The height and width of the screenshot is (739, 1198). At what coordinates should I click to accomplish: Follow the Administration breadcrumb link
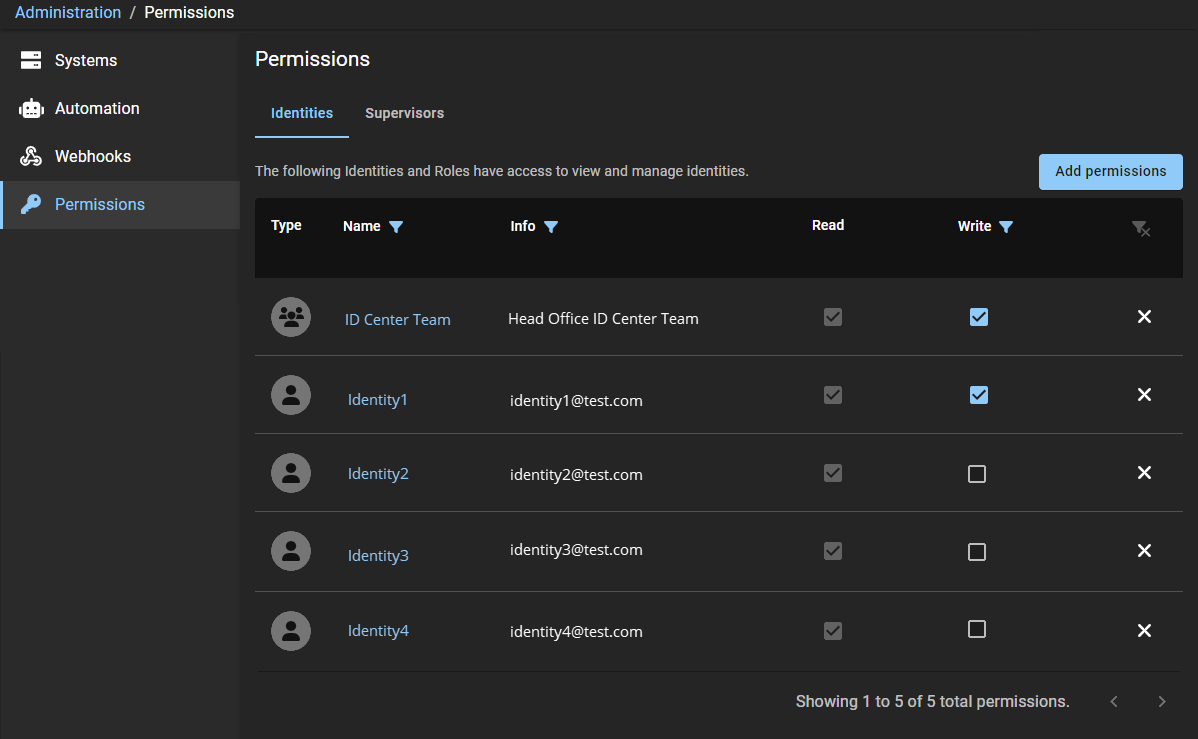pos(68,12)
